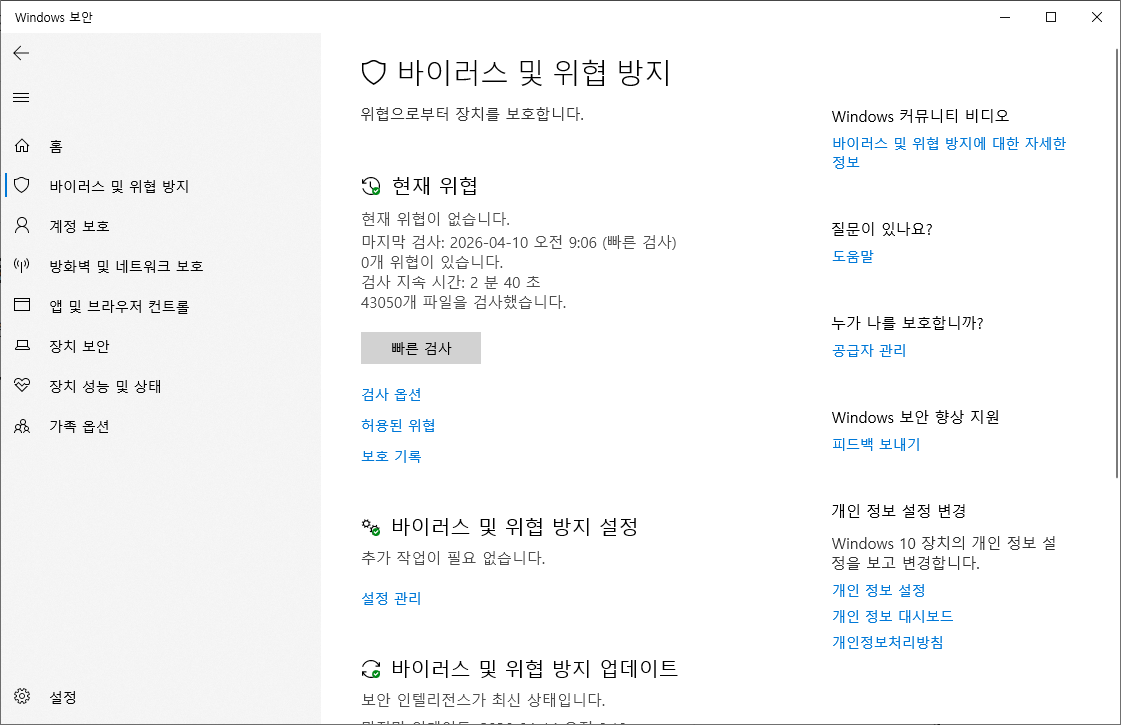Click text 현재 위협이 없습니다.
Image resolution: width=1121 pixels, height=725 pixels.
pos(435,219)
